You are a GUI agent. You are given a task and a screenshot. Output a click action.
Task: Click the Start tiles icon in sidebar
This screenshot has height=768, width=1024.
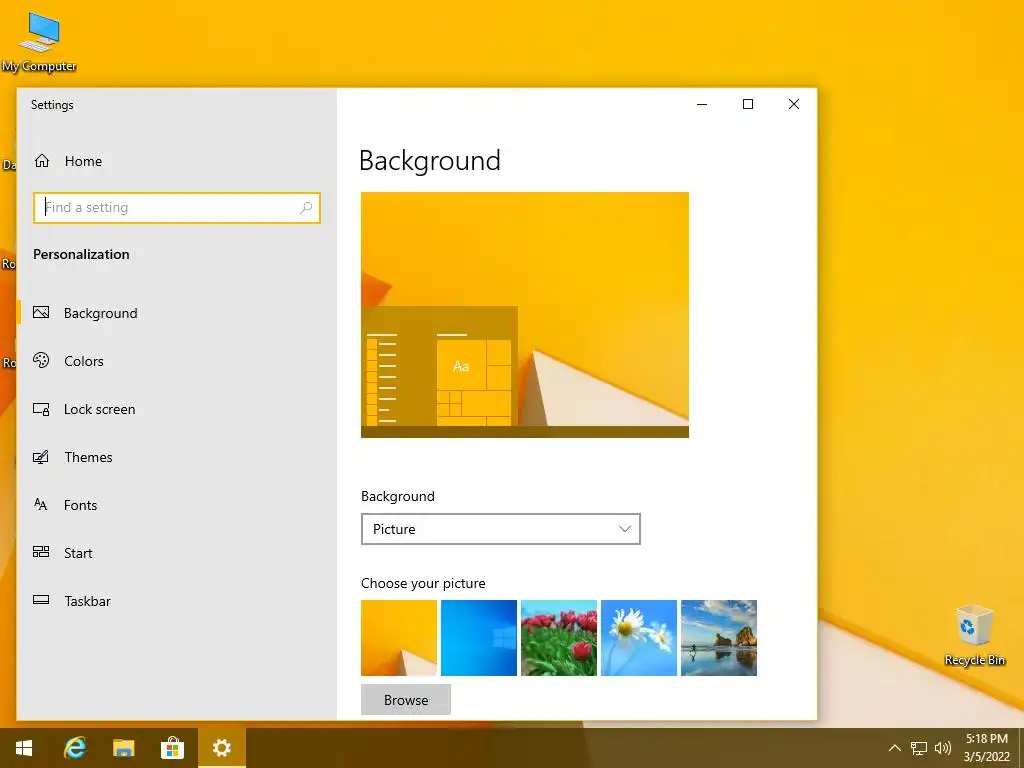(x=41, y=552)
